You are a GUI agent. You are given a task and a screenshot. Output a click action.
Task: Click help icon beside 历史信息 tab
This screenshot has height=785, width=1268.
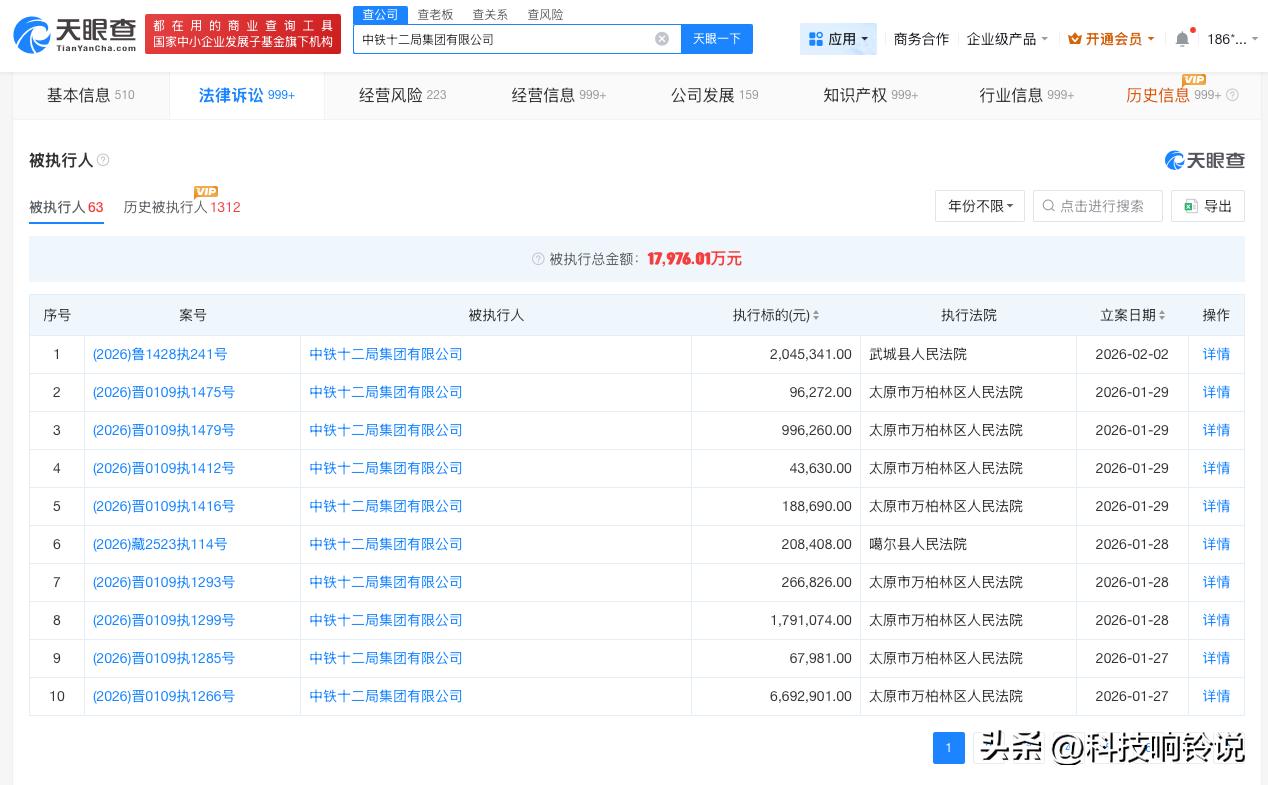(1232, 96)
